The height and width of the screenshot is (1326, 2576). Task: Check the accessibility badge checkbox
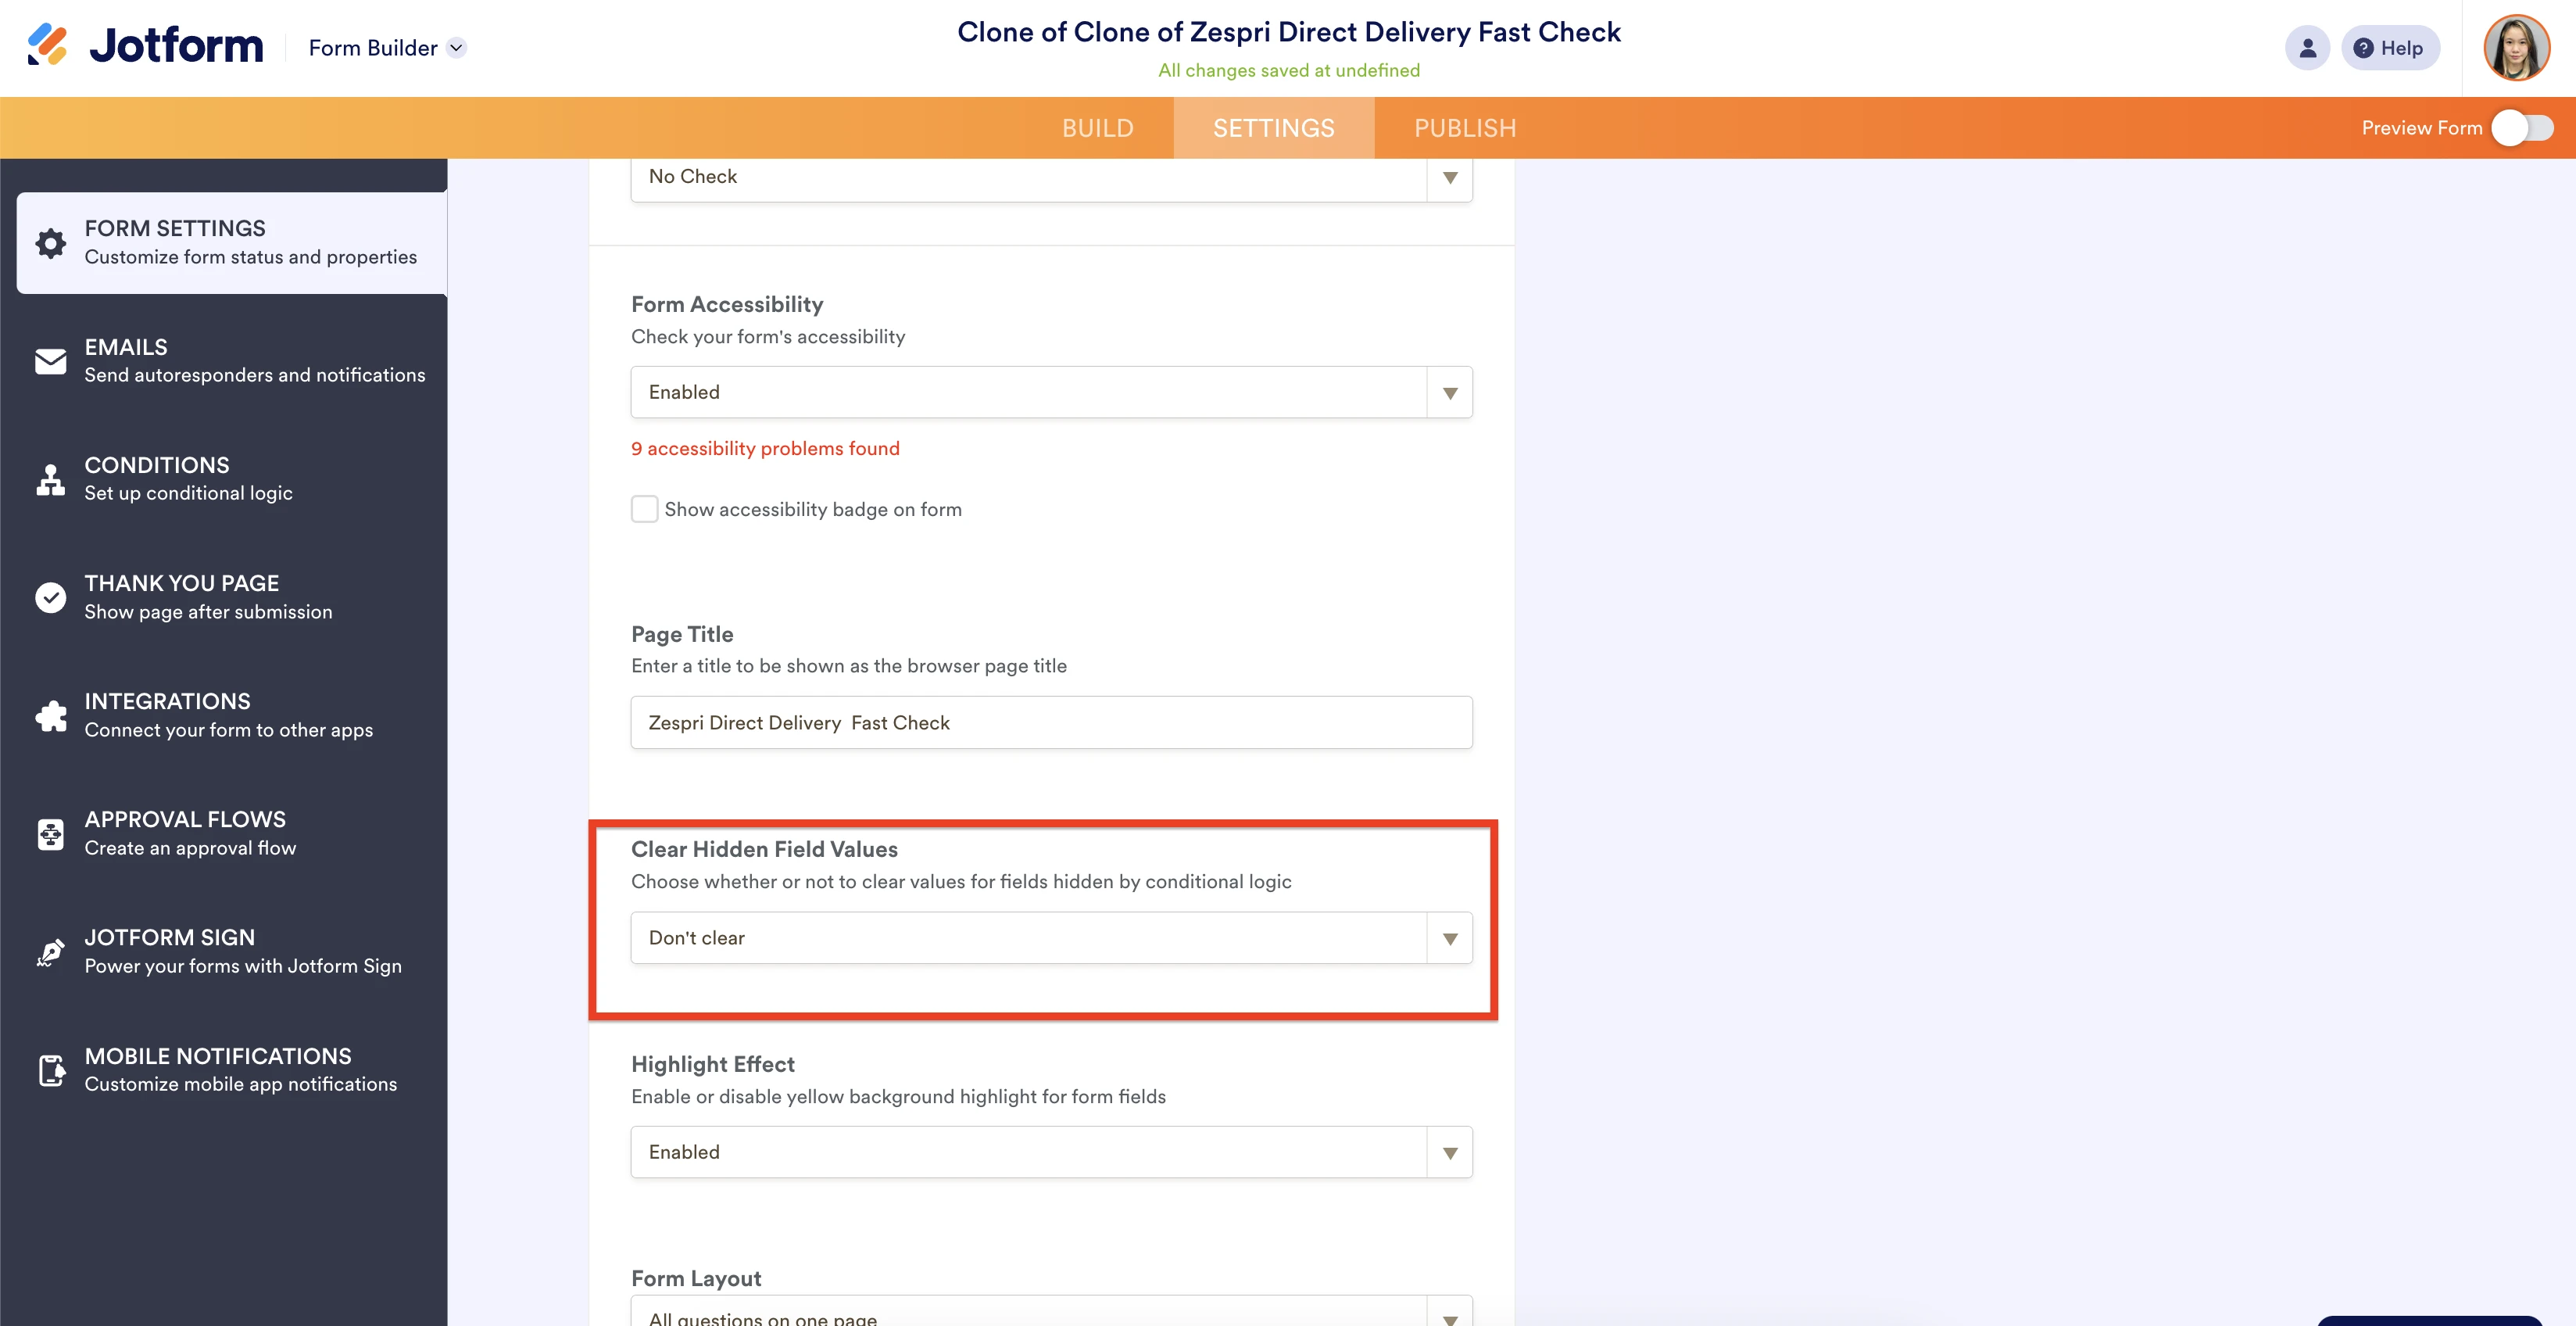[x=645, y=509]
